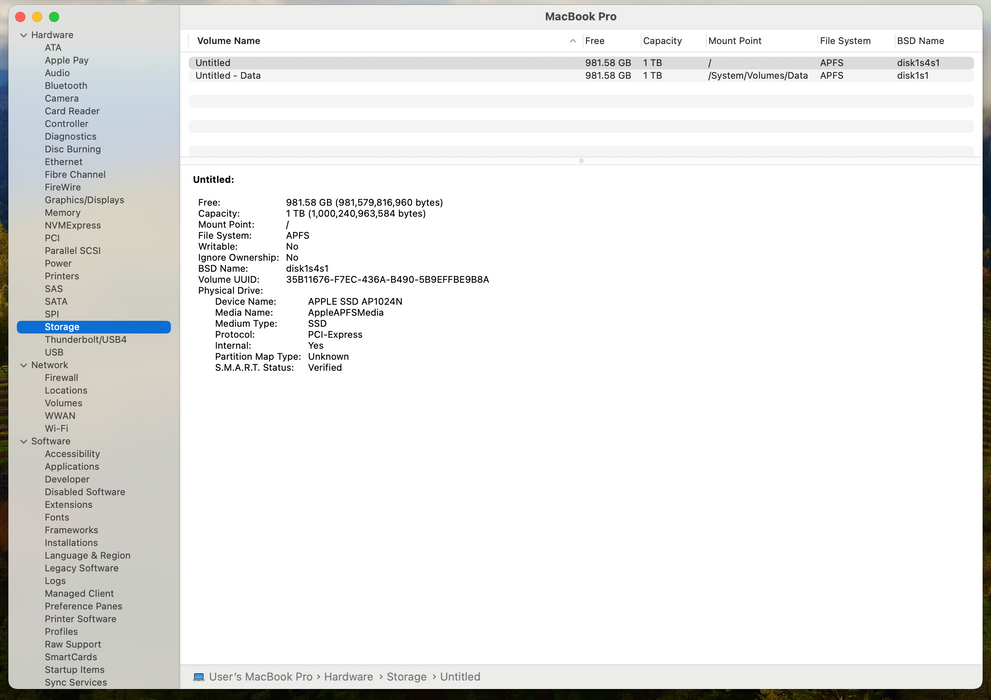
Task: Select Extensions in the sidebar
Action: pyautogui.click(x=68, y=505)
